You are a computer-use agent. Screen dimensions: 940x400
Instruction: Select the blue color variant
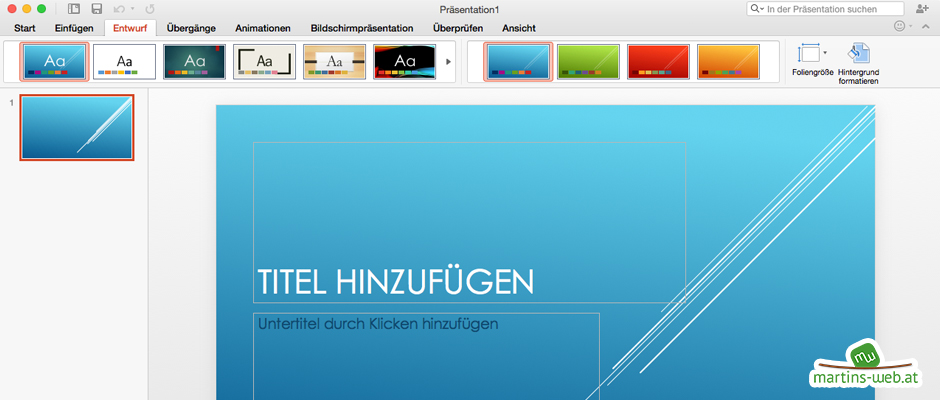click(x=518, y=61)
